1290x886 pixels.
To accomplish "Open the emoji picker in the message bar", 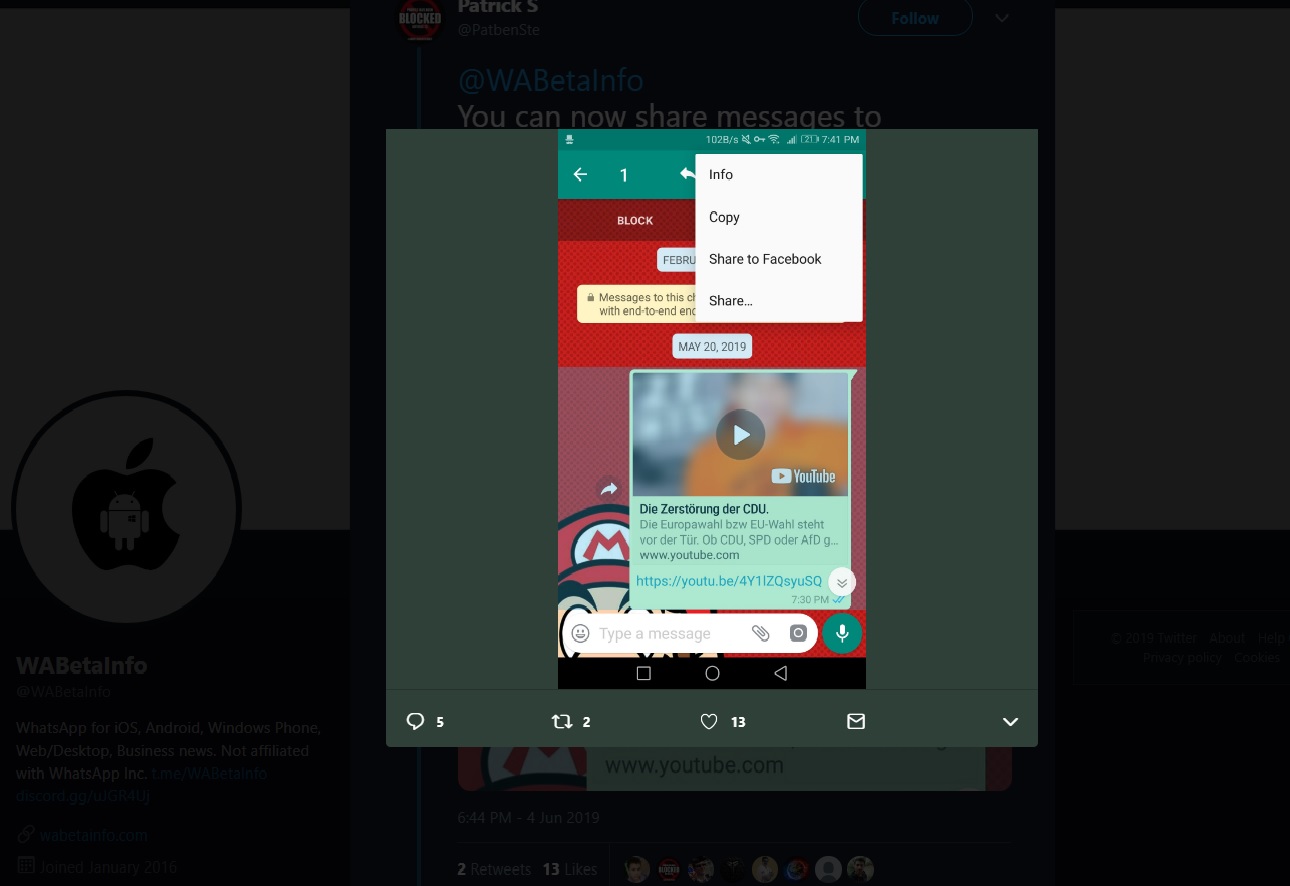I will (x=580, y=633).
